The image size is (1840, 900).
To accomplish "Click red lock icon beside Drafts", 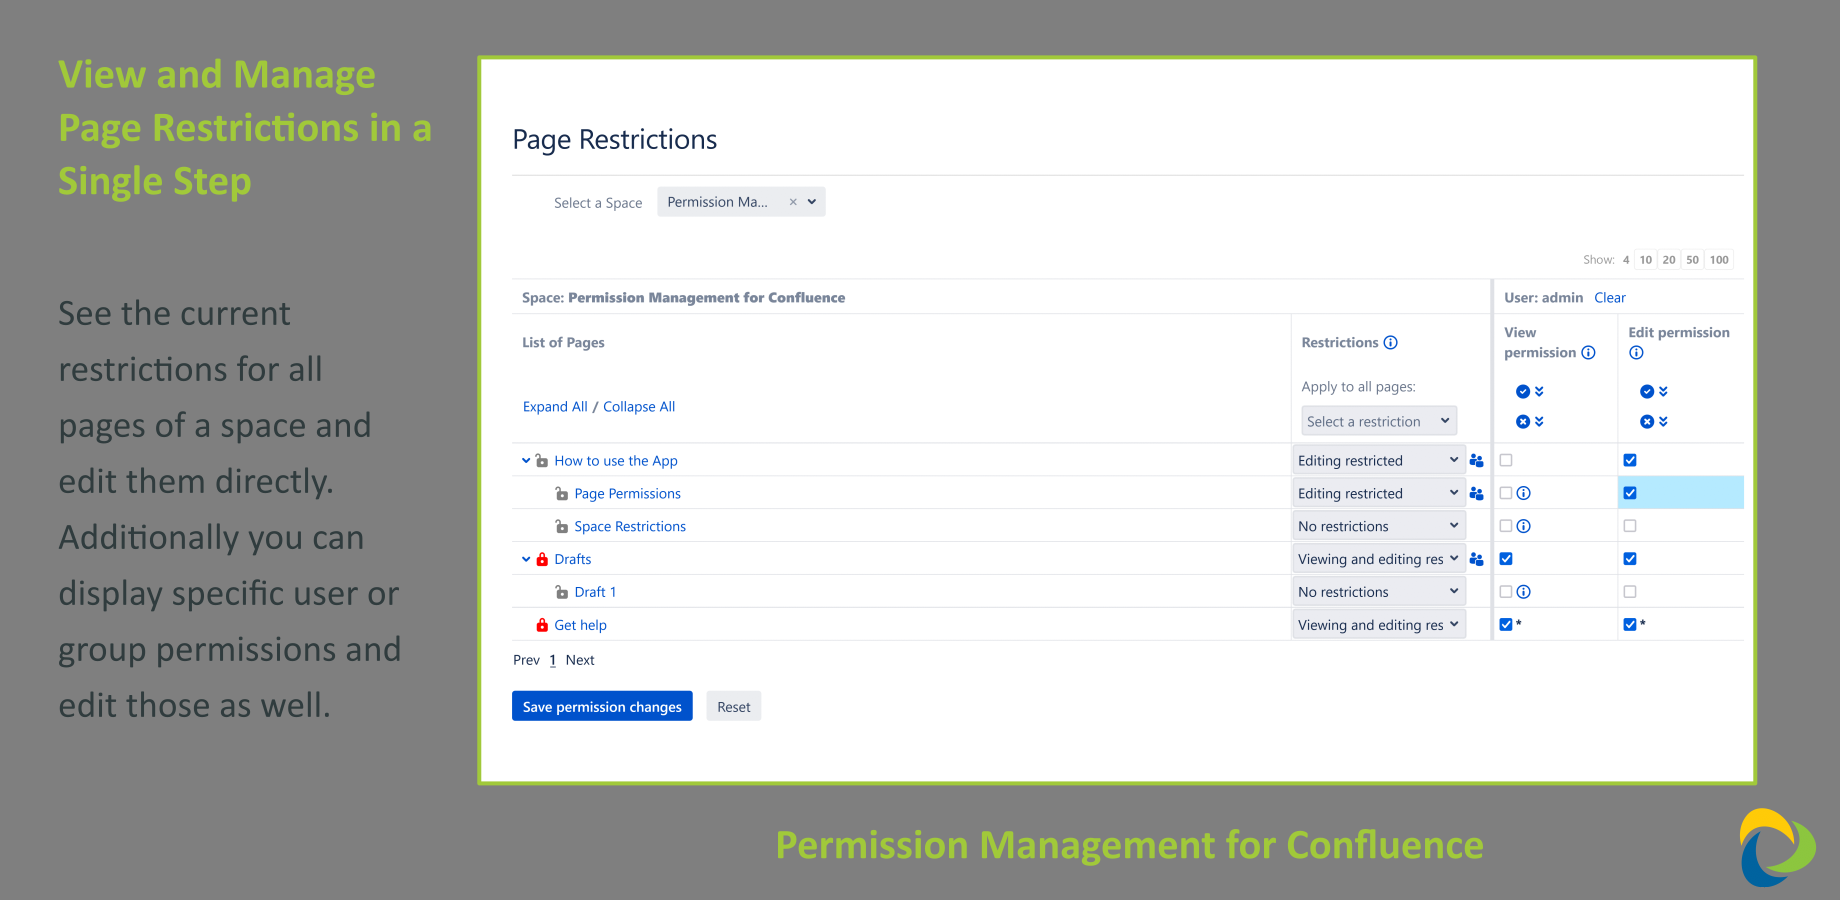I will pyautogui.click(x=542, y=559).
